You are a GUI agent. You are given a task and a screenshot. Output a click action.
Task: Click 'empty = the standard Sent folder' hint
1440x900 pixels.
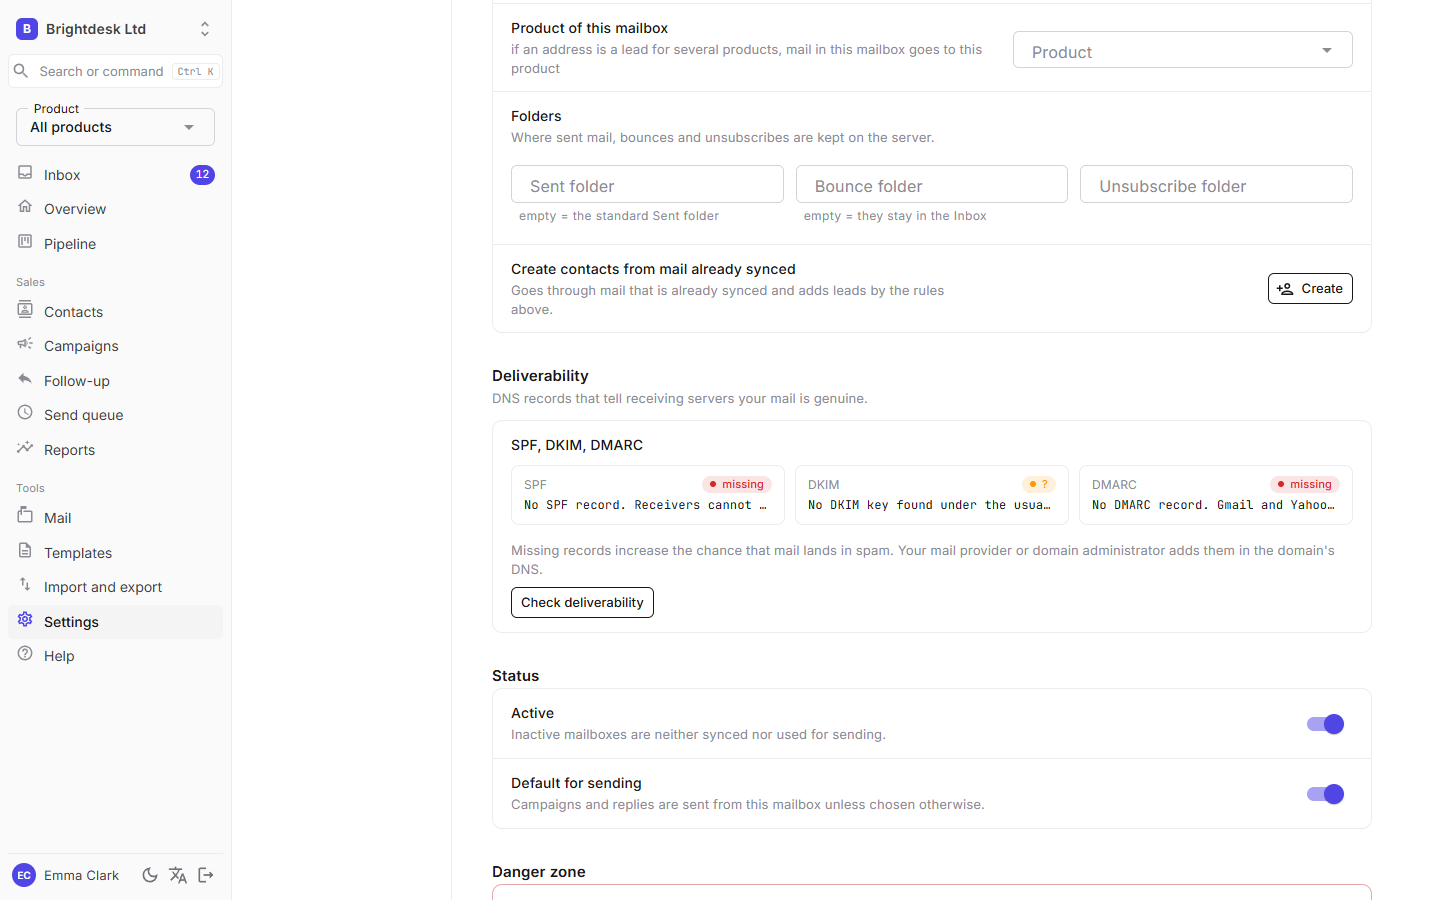click(619, 216)
